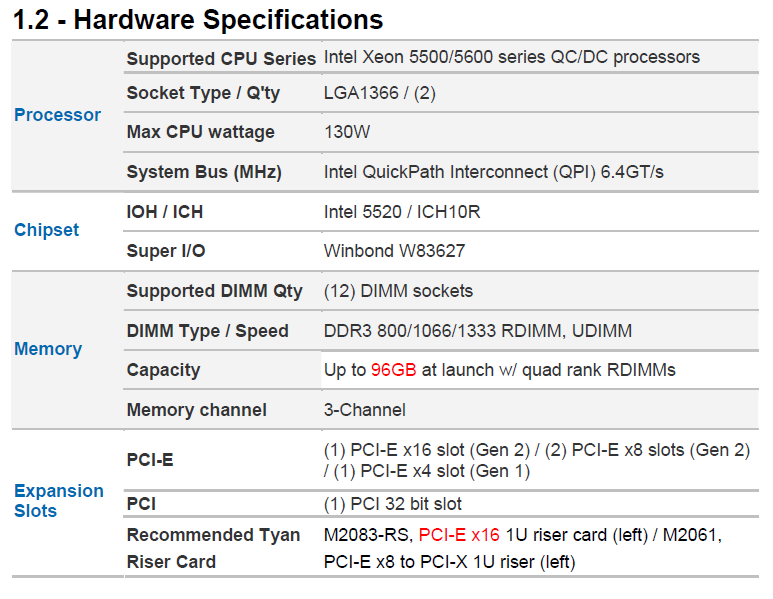
Task: Click the '1.2 - Hardware Specifications' heading
Action: pyautogui.click(x=198, y=20)
